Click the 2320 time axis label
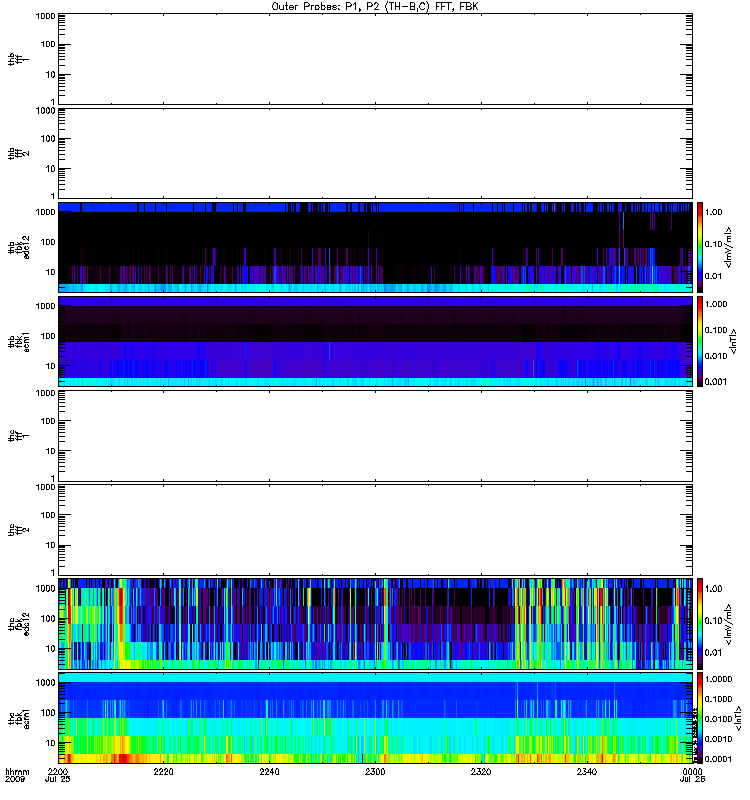750x800 pixels. 481,771
